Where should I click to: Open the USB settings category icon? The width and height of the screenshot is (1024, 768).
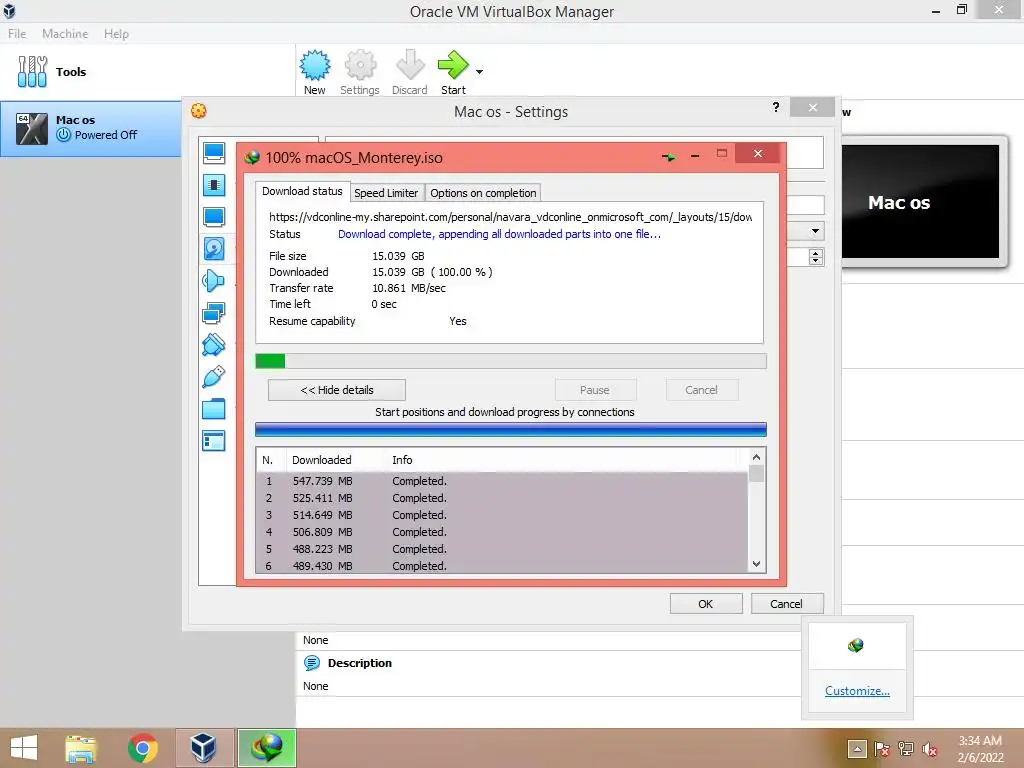pos(214,377)
